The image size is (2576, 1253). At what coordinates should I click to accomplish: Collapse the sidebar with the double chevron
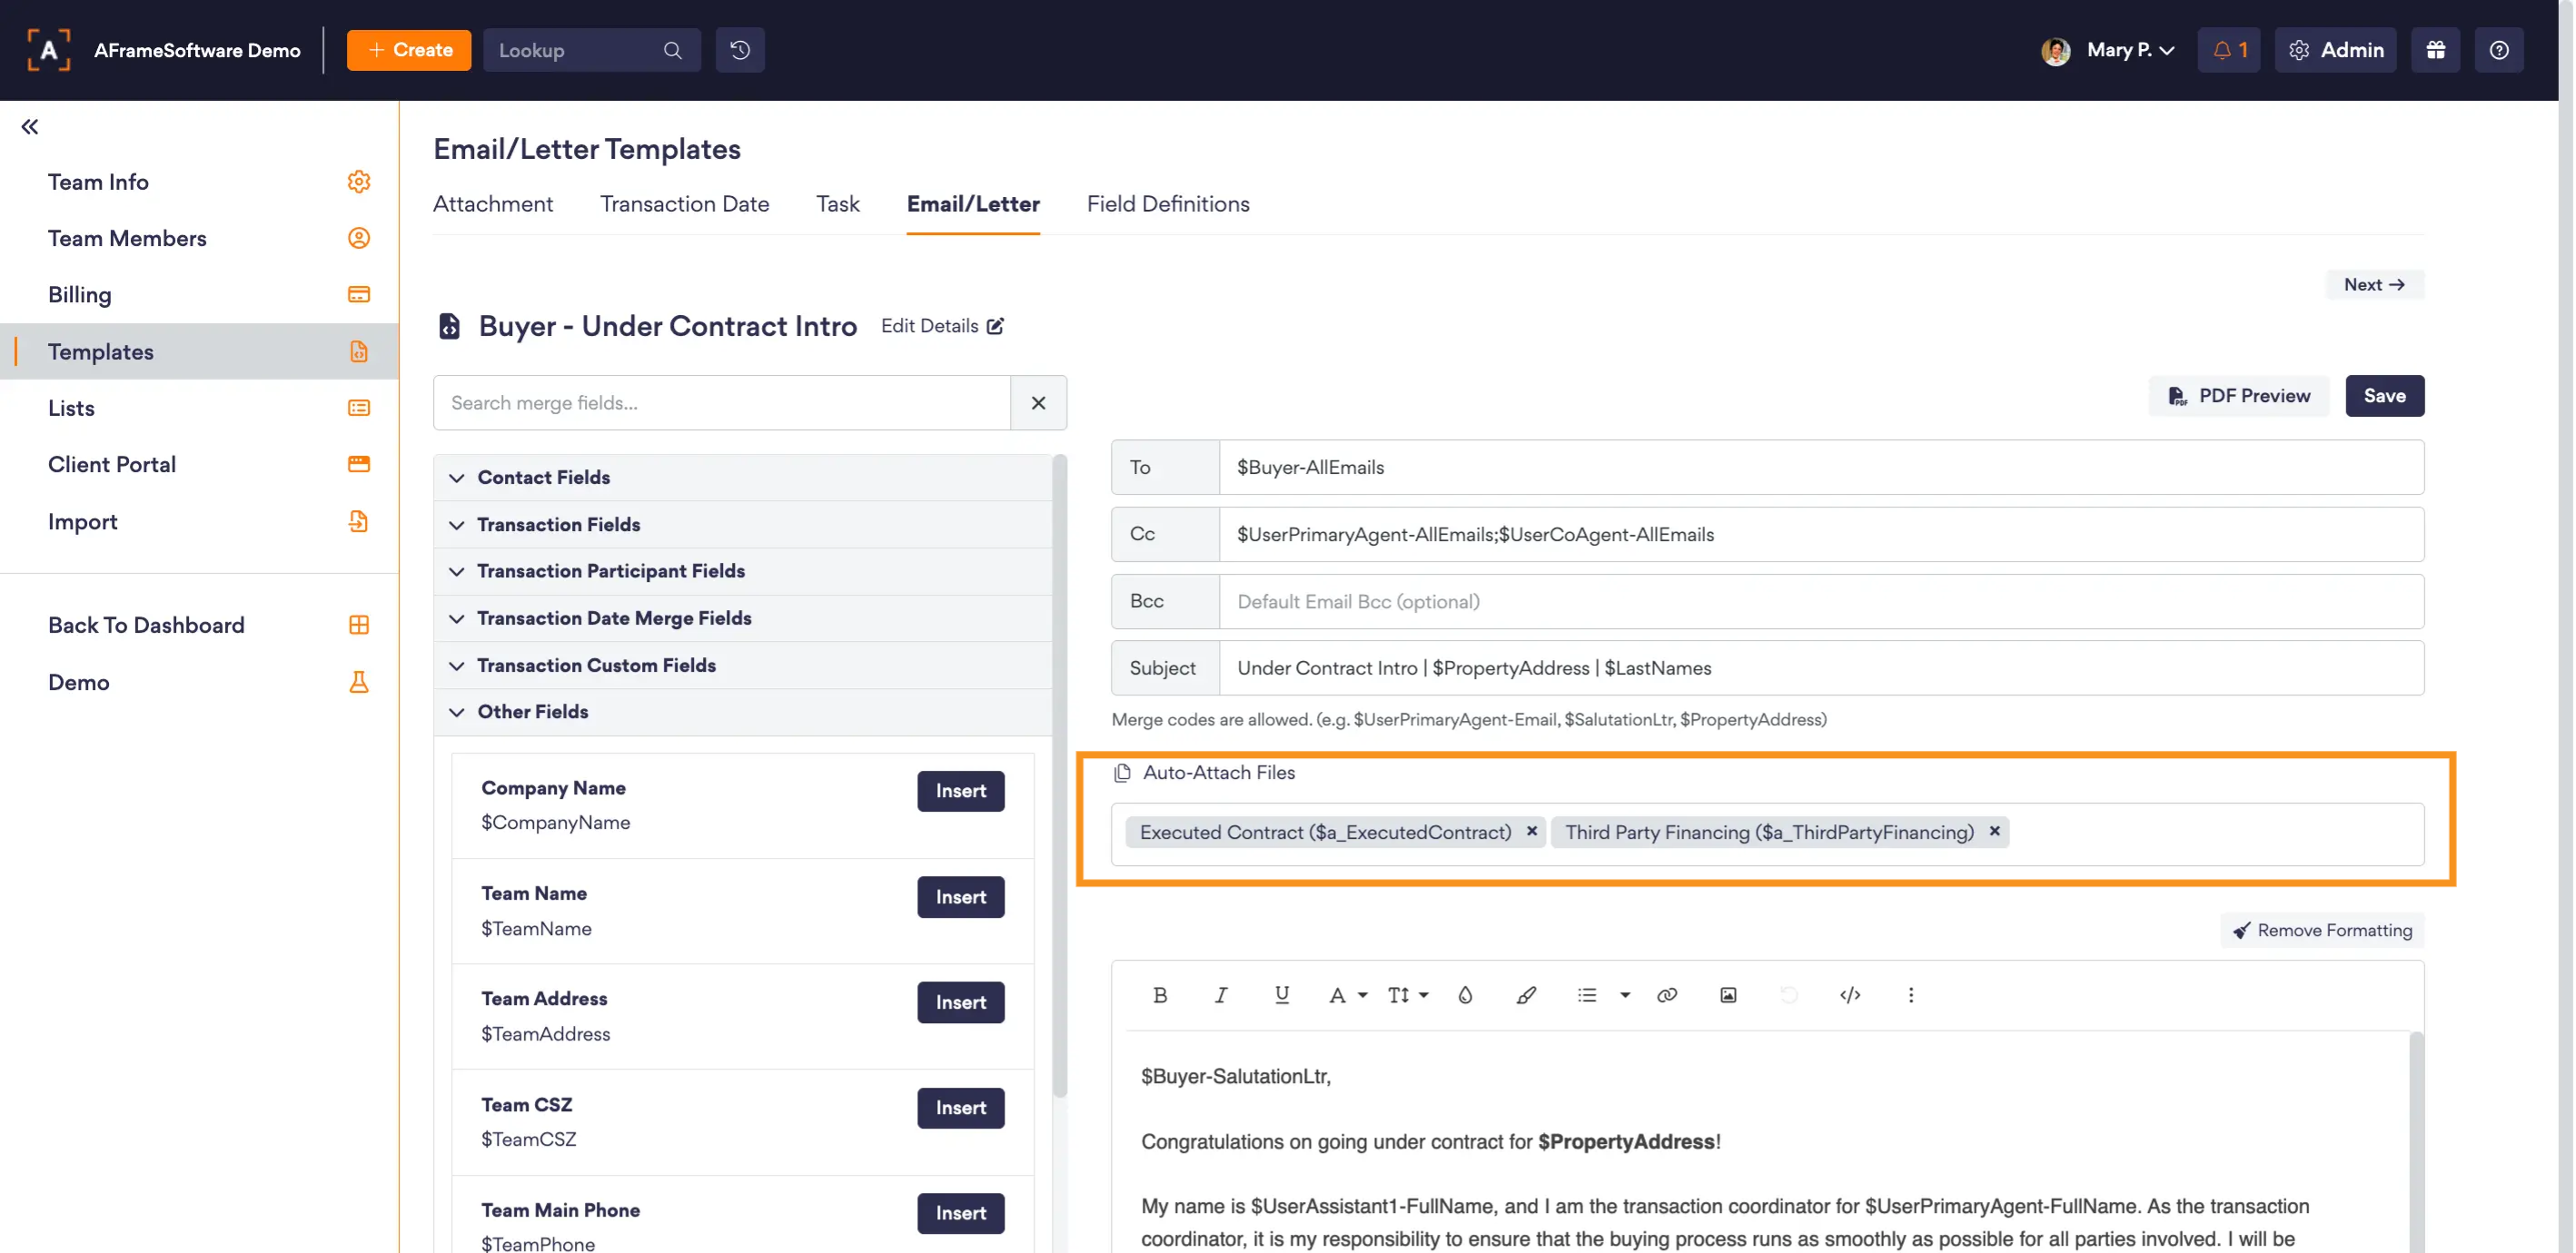point(30,127)
